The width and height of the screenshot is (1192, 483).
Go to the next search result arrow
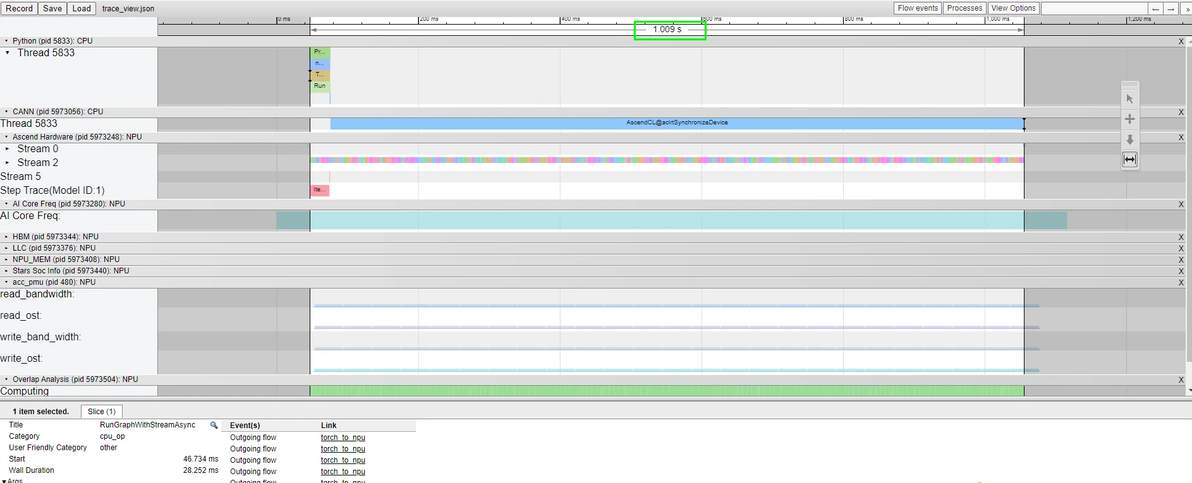tap(1171, 8)
